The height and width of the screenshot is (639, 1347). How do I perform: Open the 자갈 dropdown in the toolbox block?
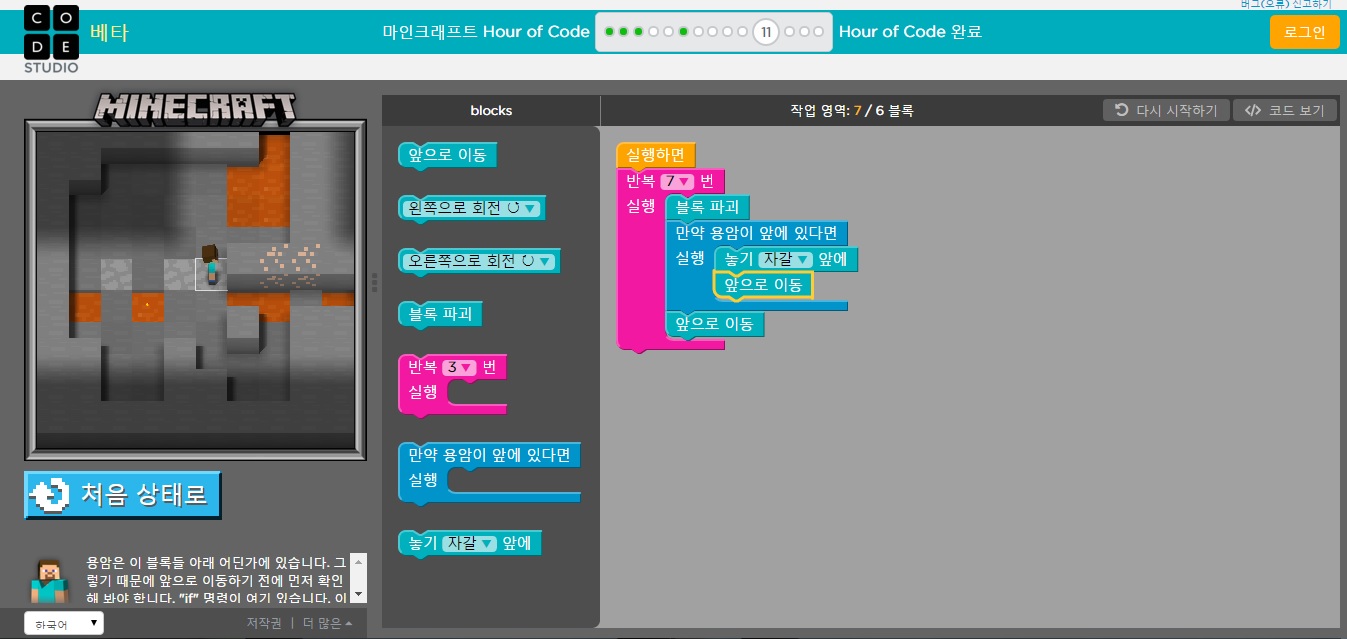(470, 543)
